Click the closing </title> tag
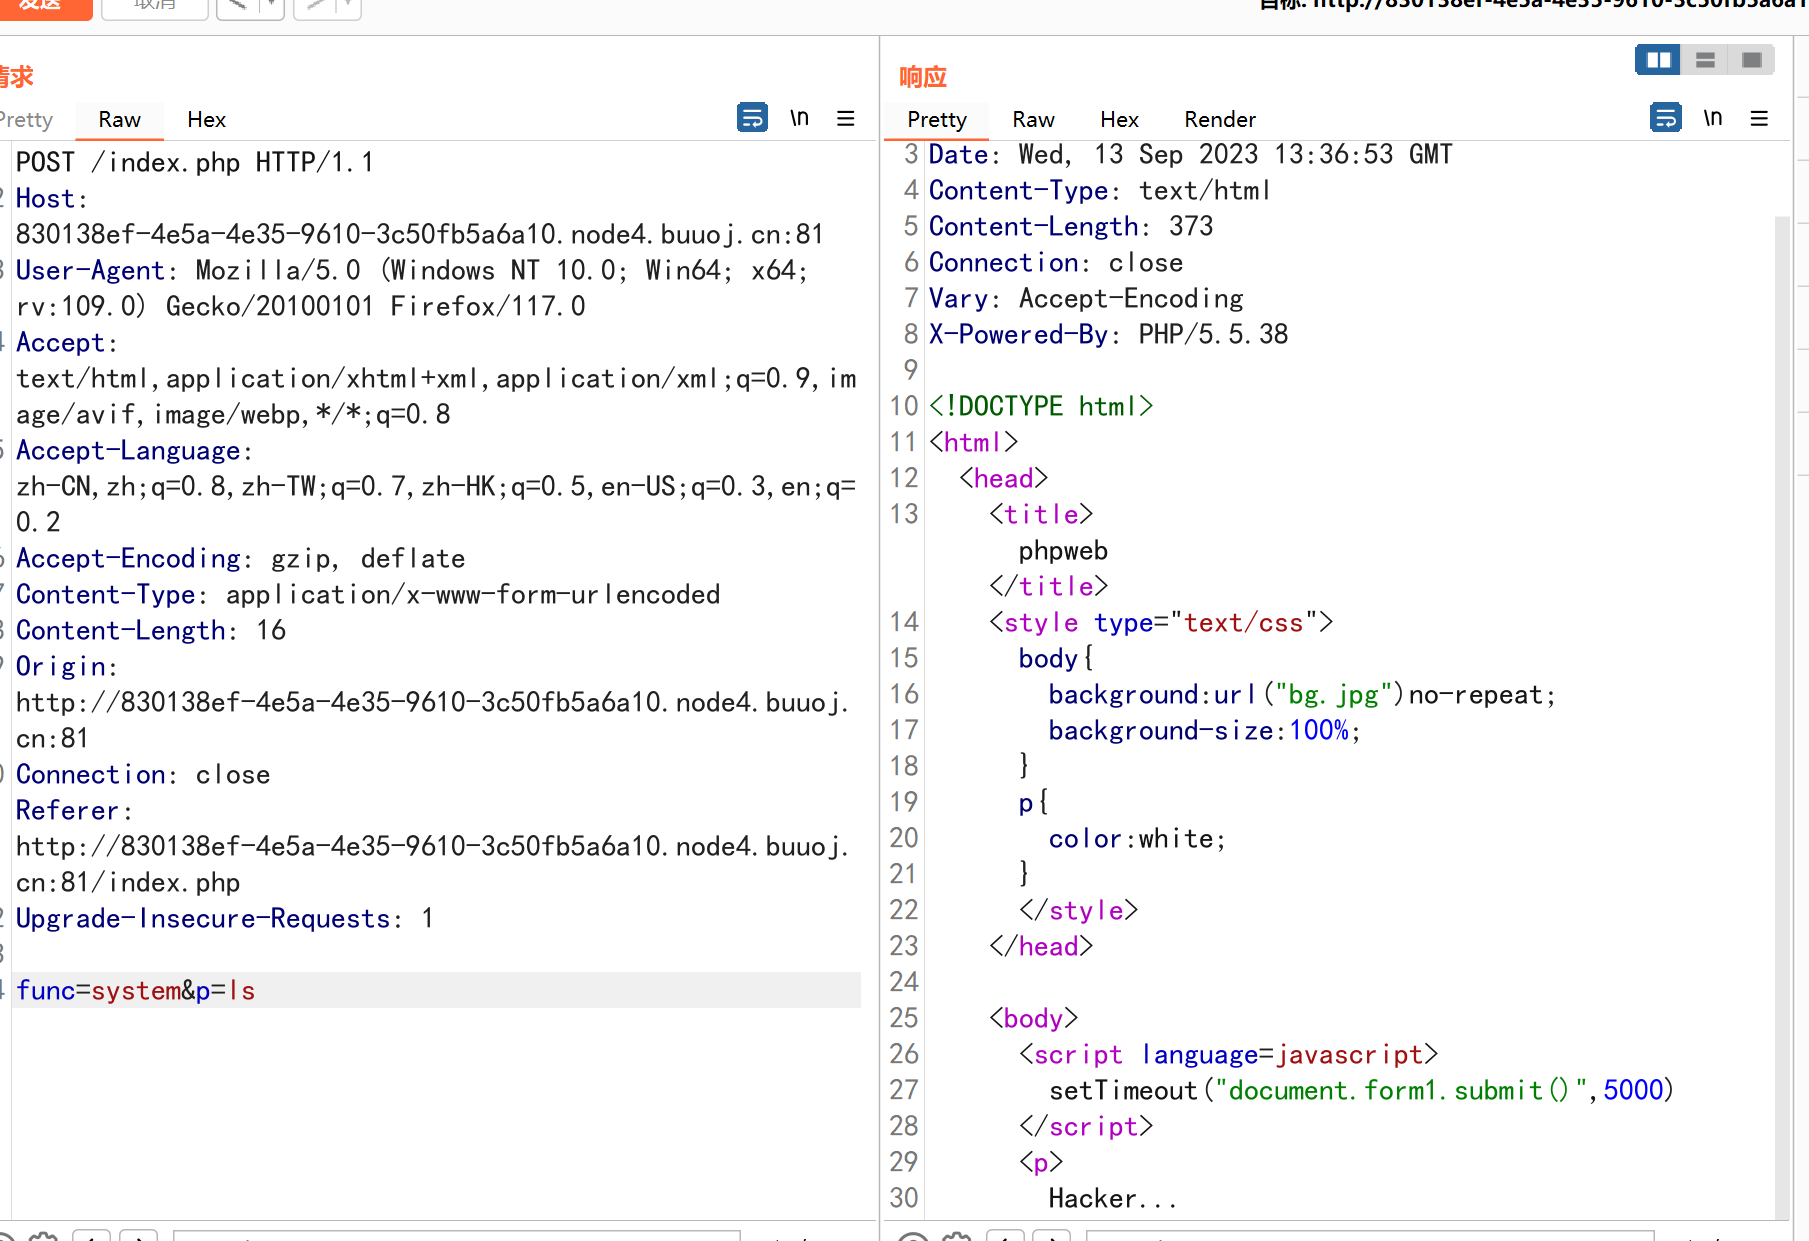The width and height of the screenshot is (1809, 1241). point(1049,587)
